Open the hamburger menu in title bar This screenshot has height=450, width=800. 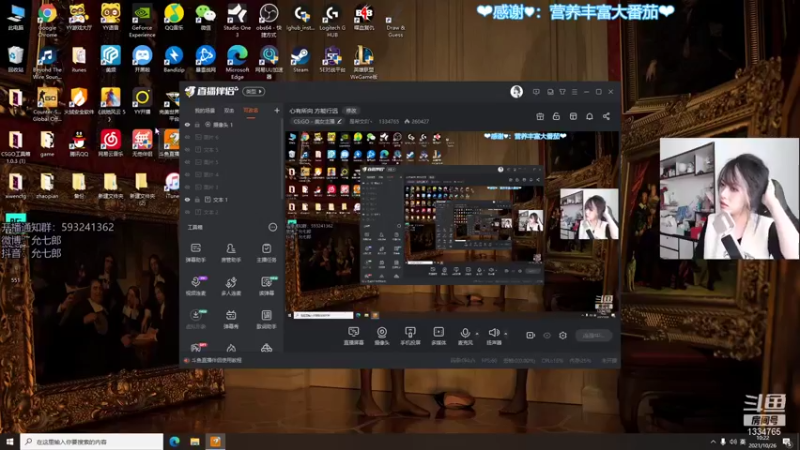click(574, 92)
